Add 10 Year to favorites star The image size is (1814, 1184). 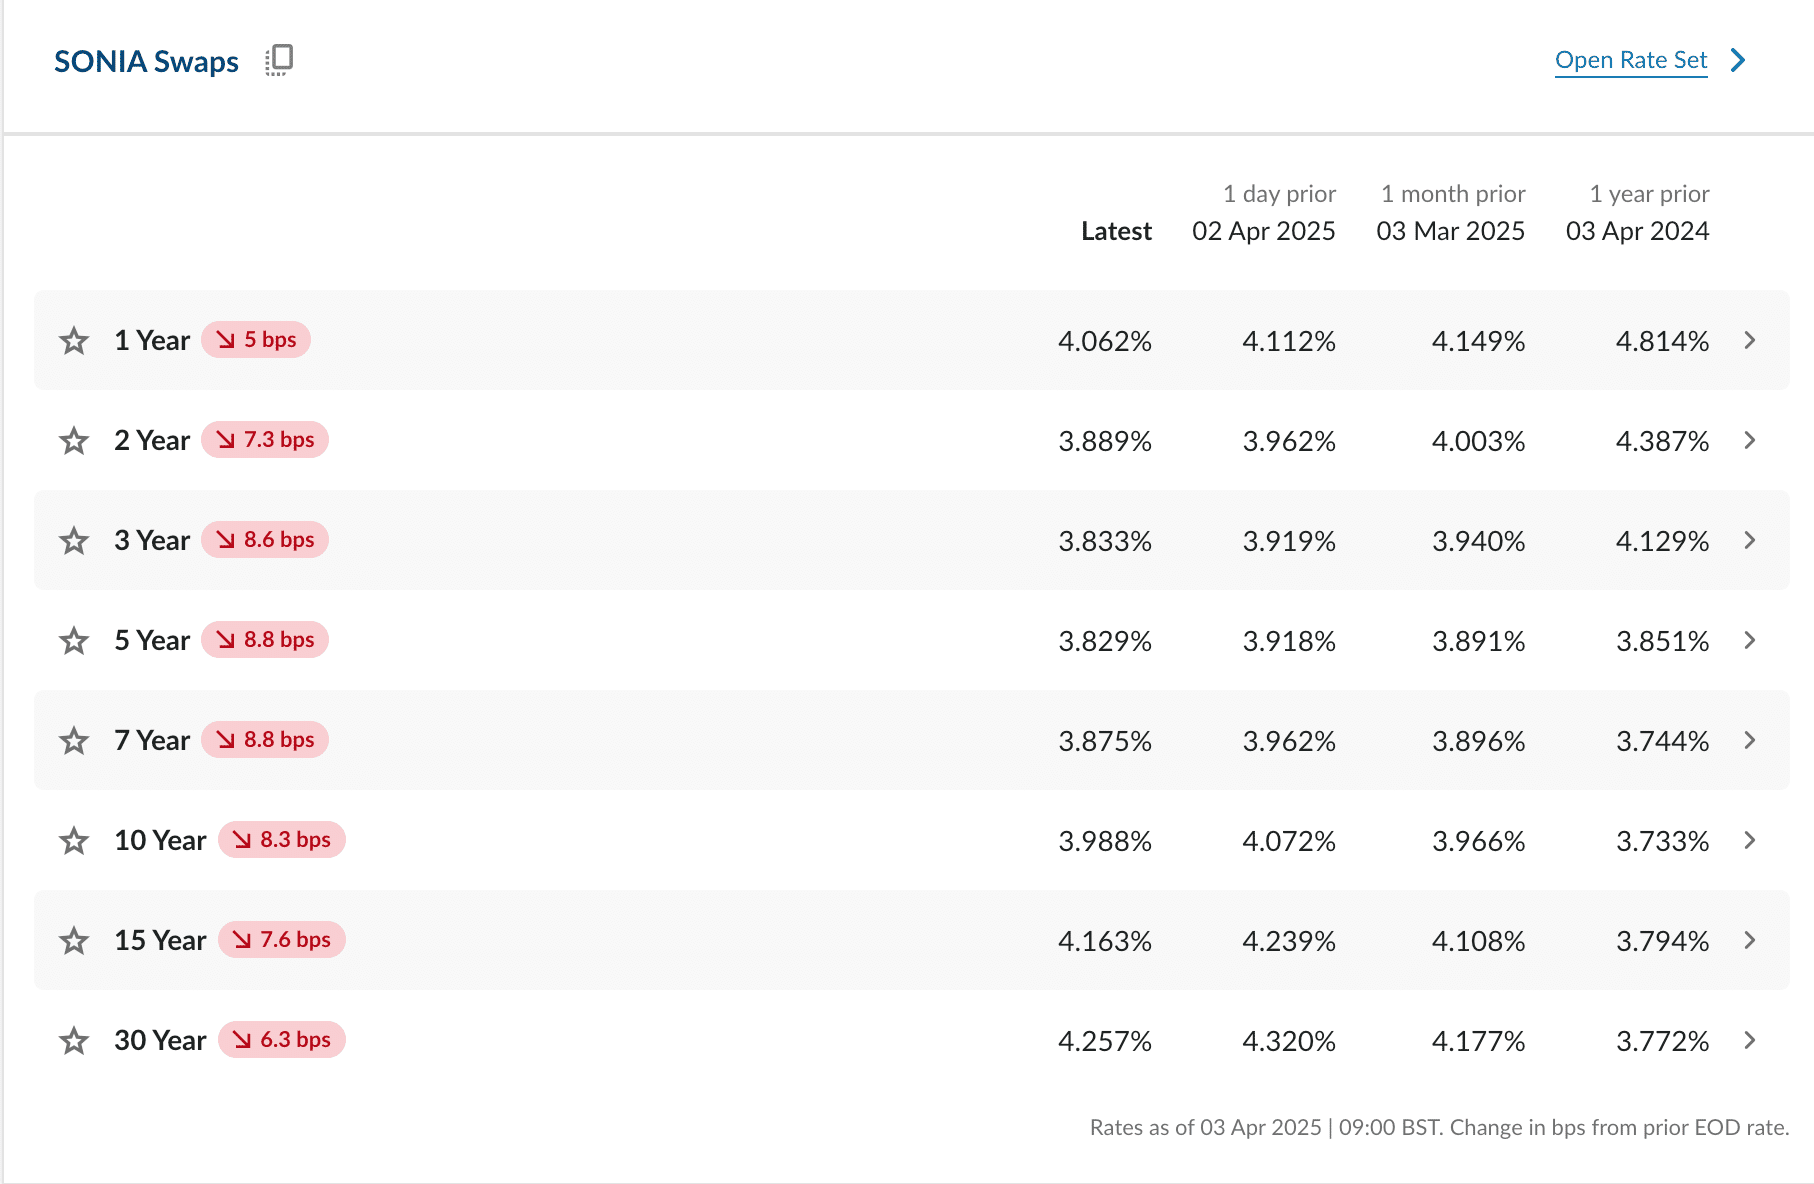coord(74,840)
